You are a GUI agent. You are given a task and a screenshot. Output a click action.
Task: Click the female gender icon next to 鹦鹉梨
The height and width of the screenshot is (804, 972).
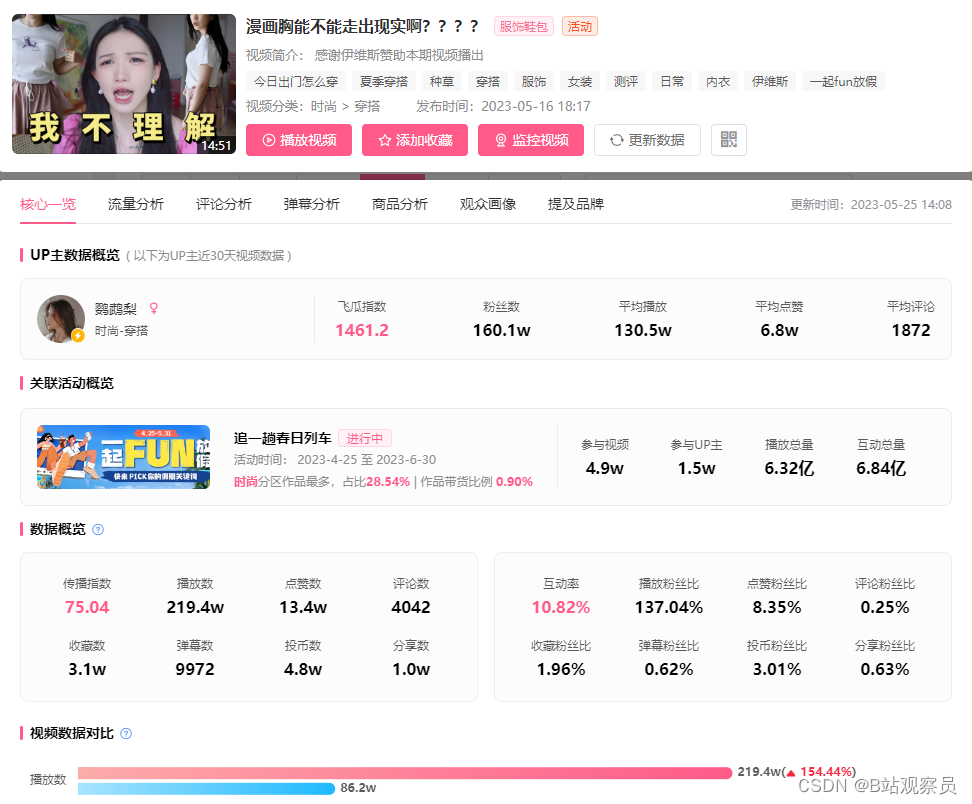coord(154,308)
